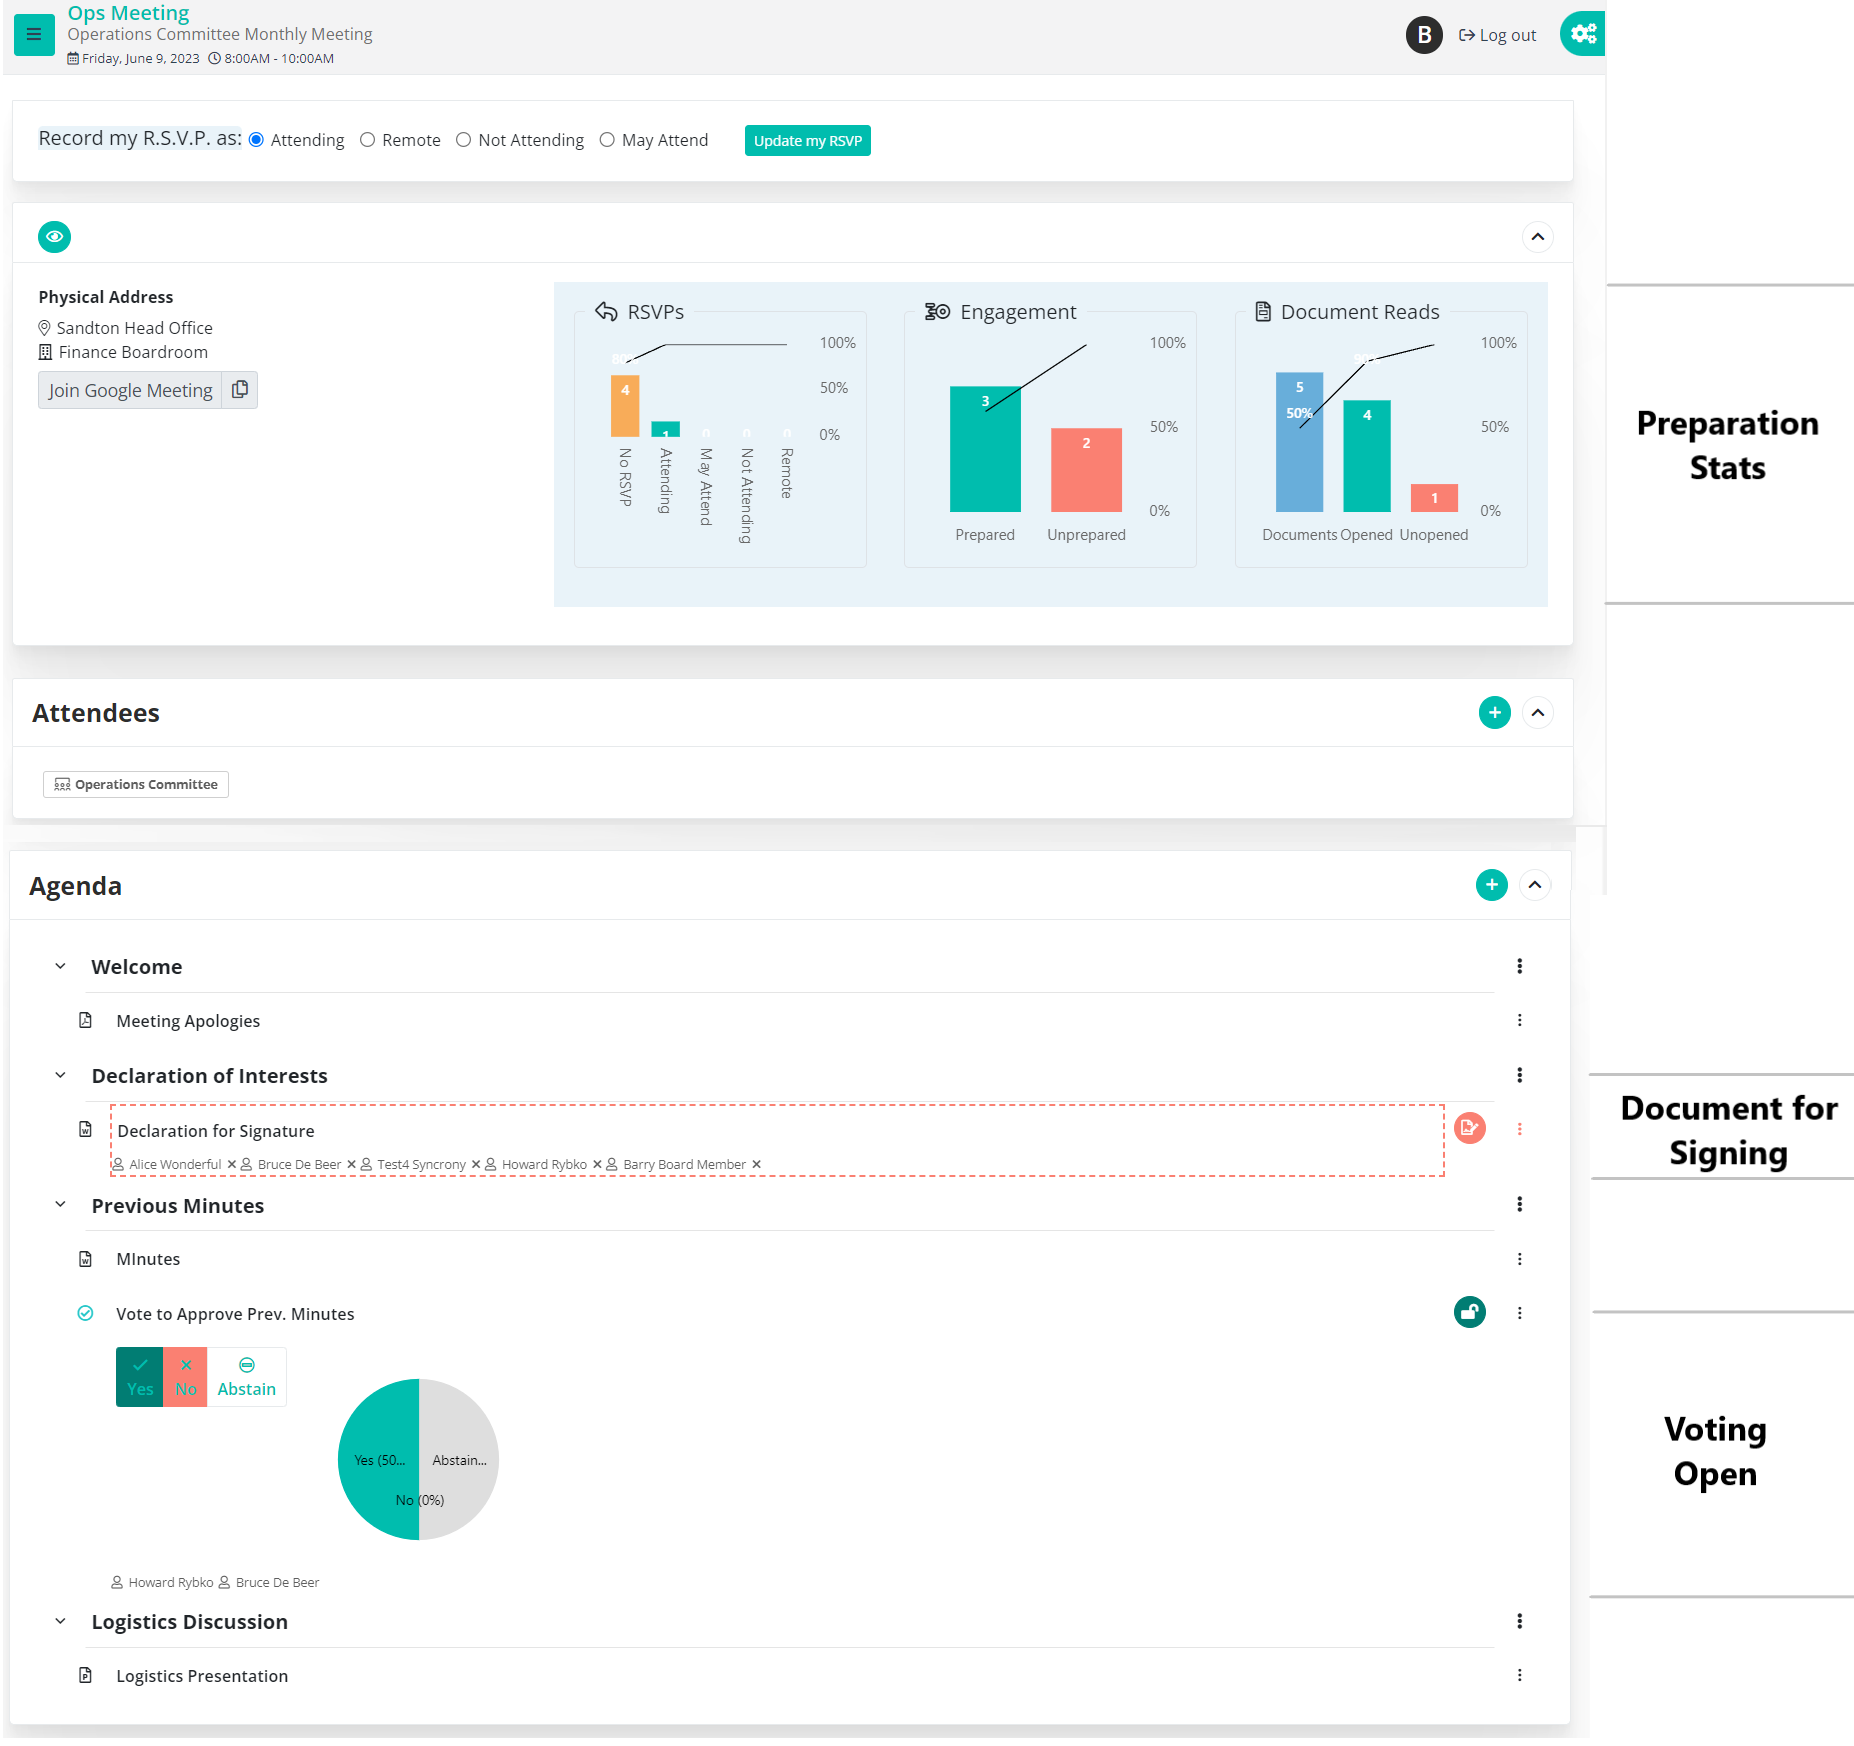Click the No RSVP orange bar
The image size is (1854, 1746).
tap(625, 406)
